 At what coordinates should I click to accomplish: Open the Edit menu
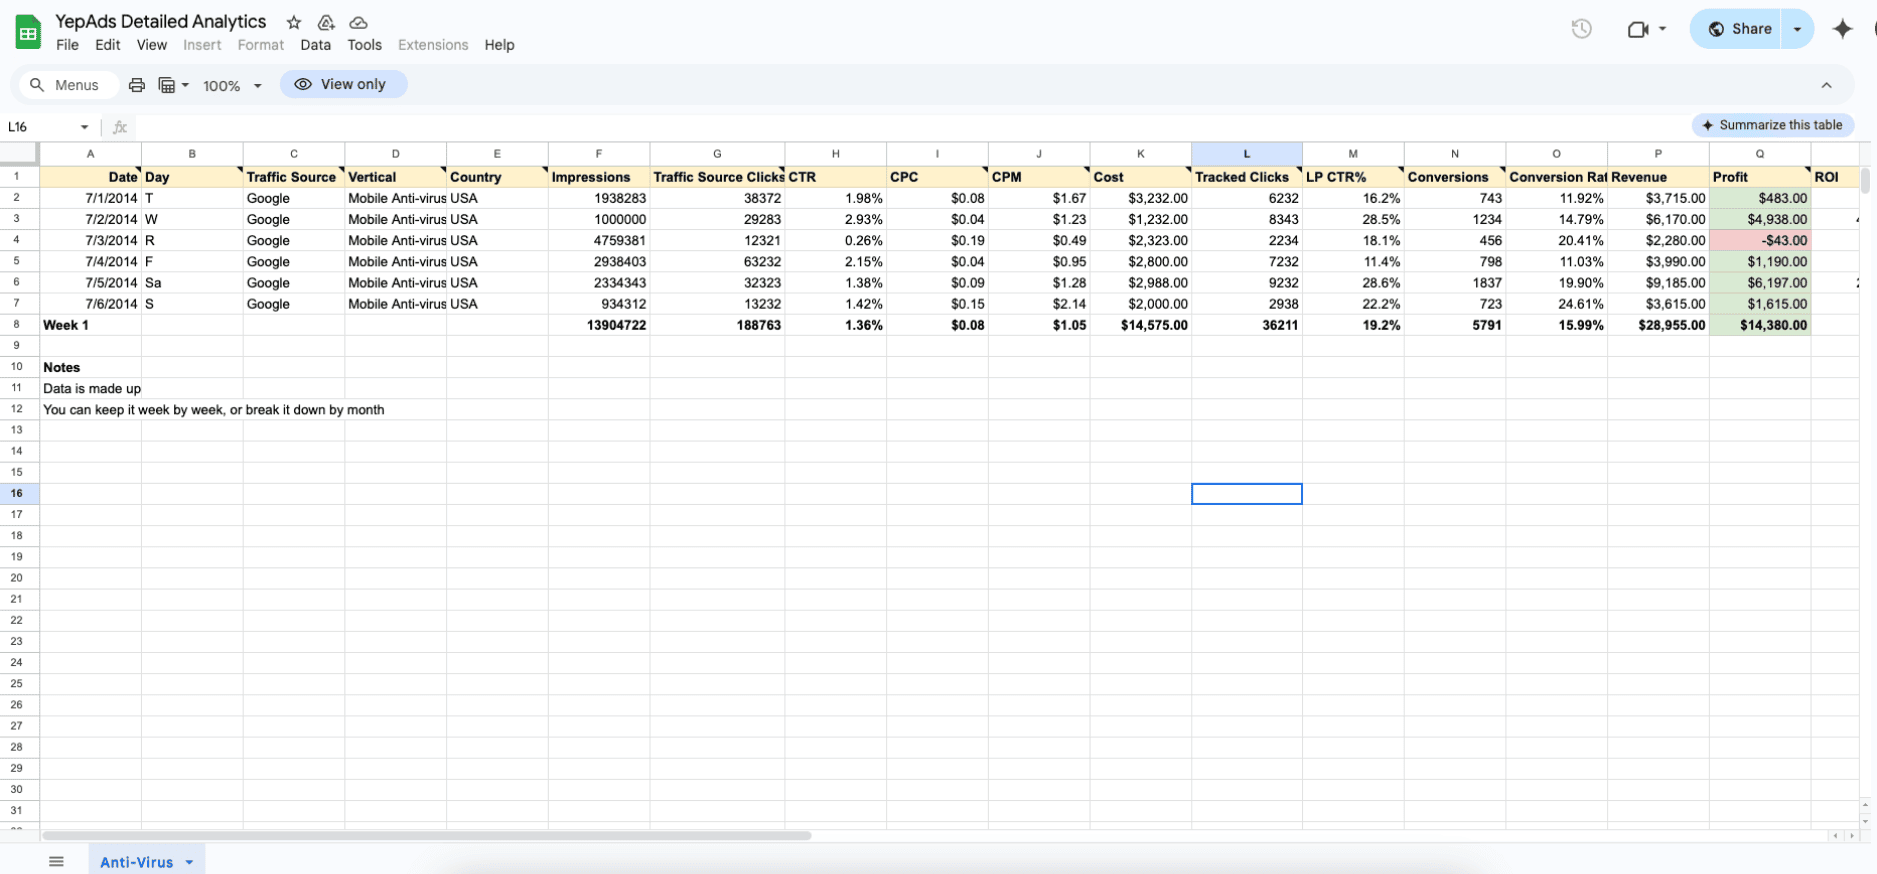pos(108,45)
